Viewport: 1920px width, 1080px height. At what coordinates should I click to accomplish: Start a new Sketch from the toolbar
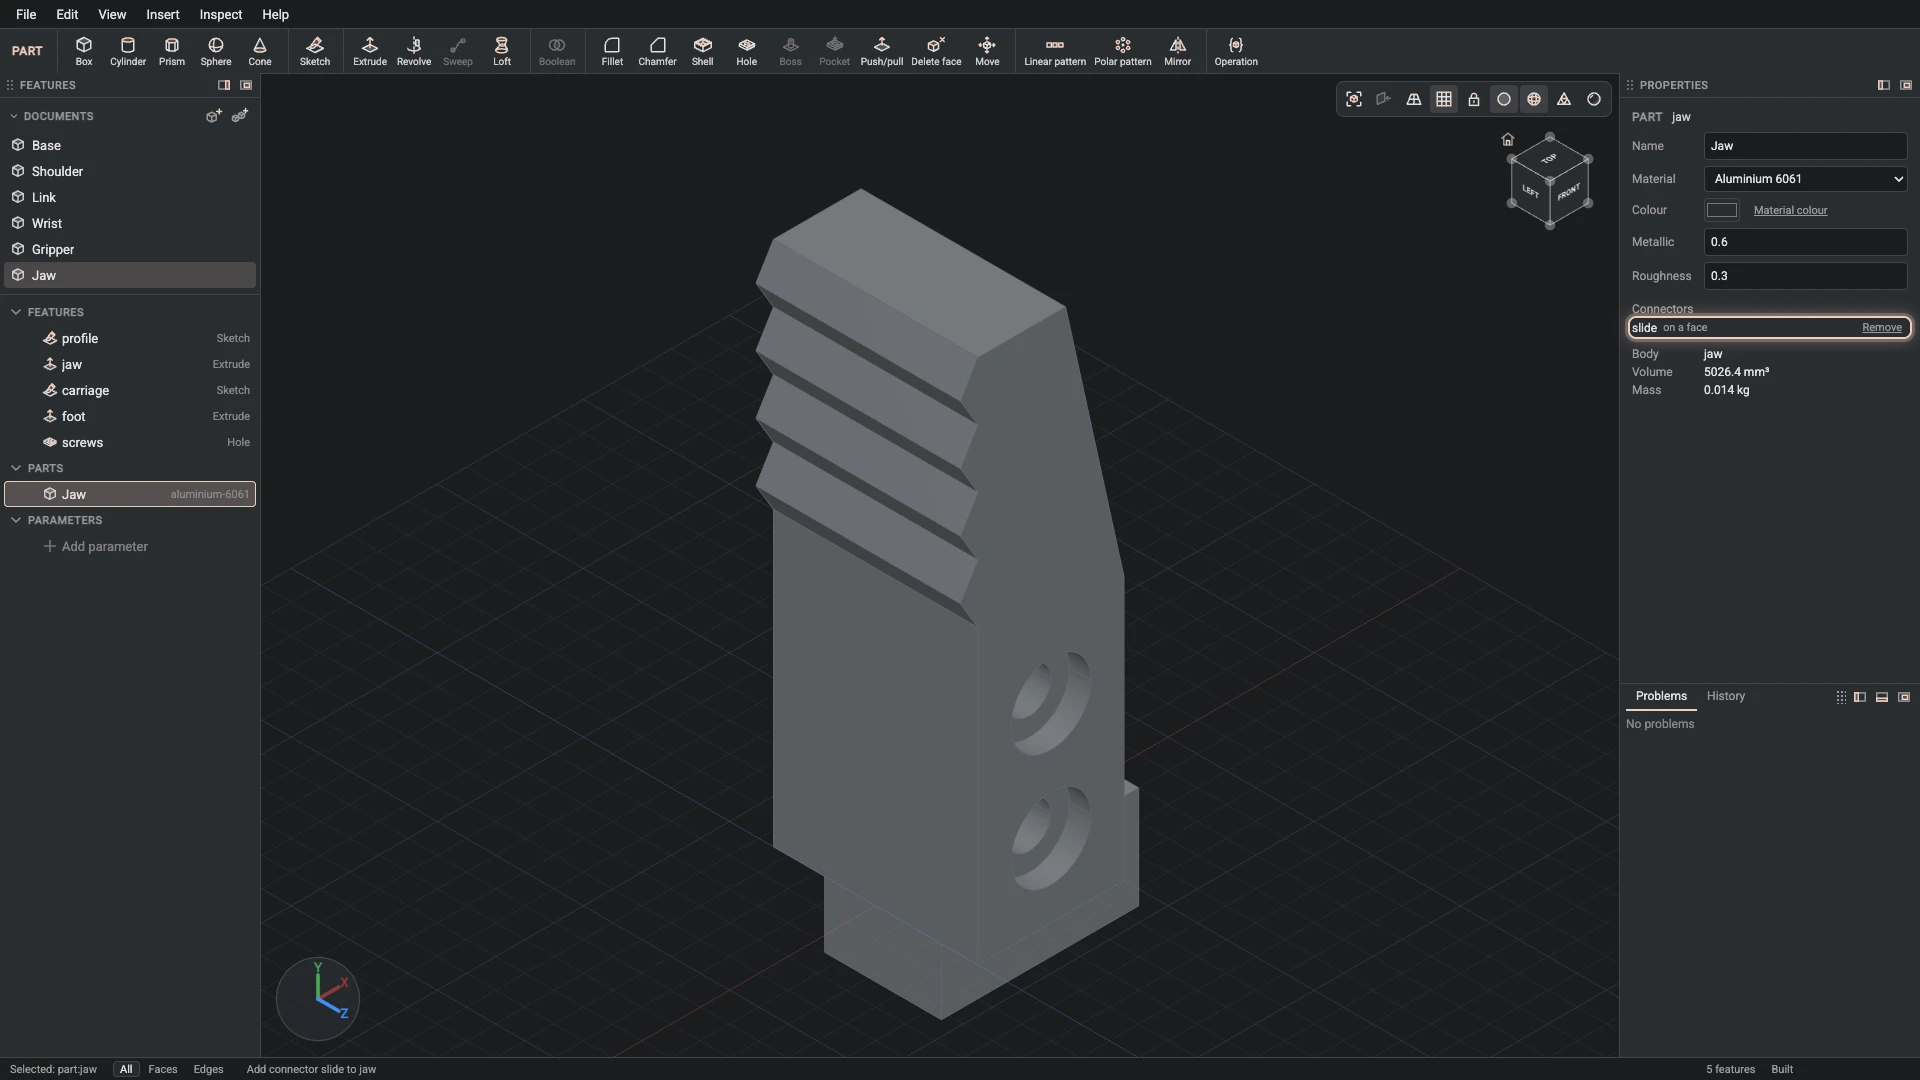point(315,51)
